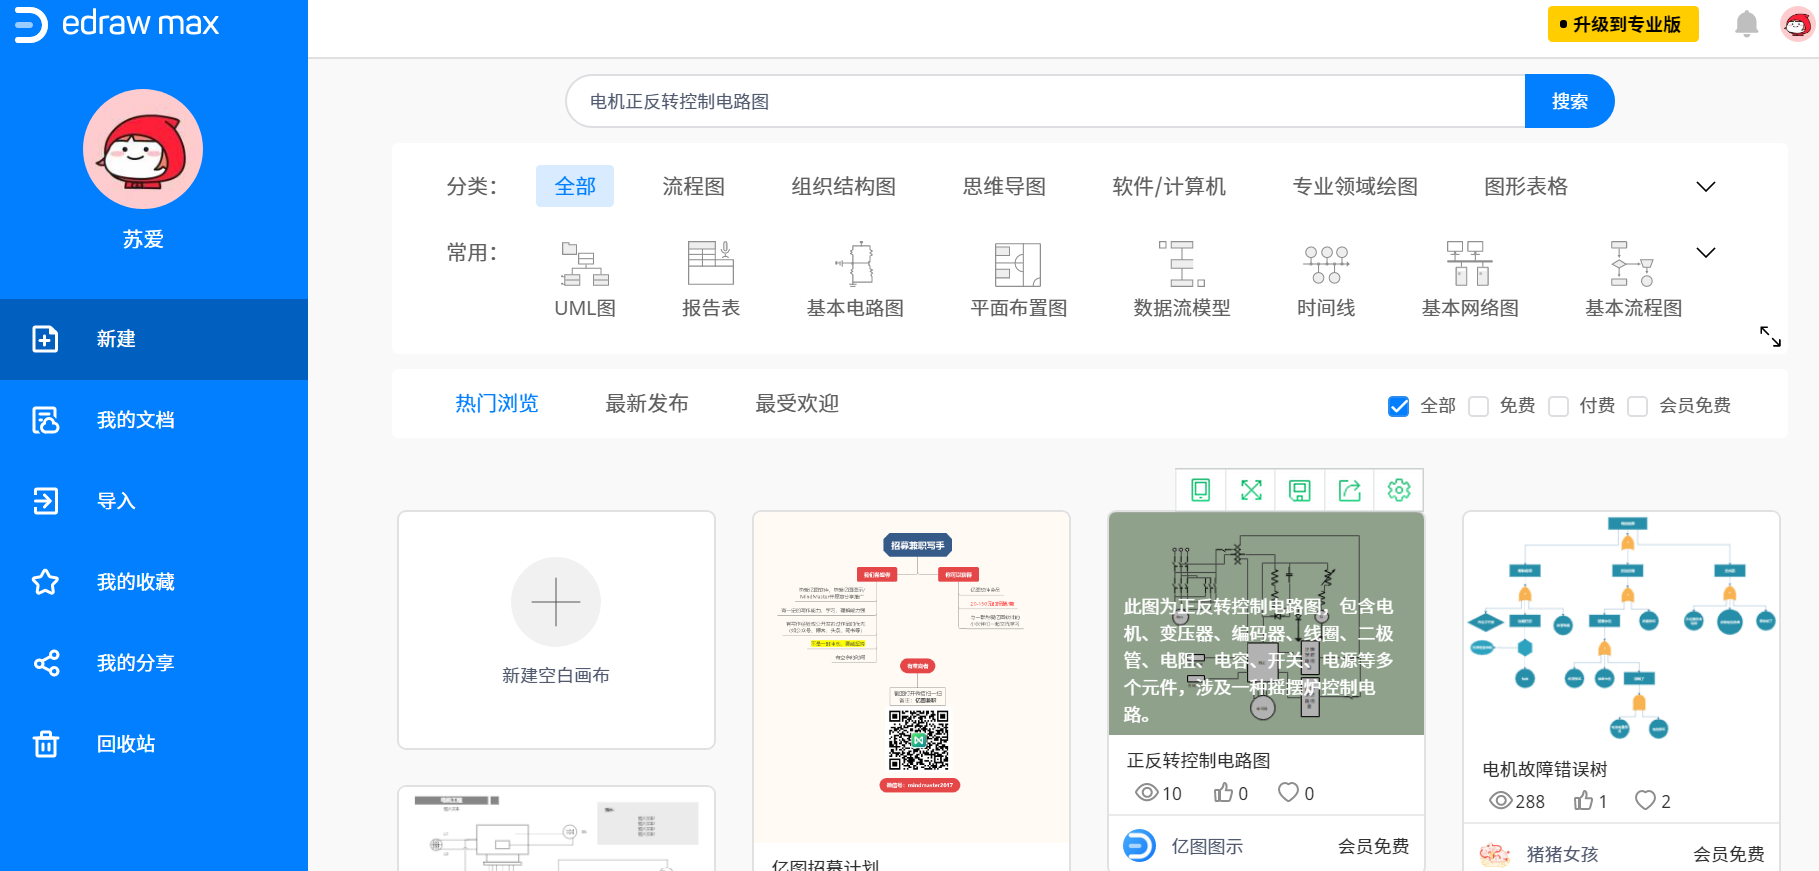Expand the 常用 templates row chevron
Image resolution: width=1819 pixels, height=871 pixels.
[x=1706, y=253]
